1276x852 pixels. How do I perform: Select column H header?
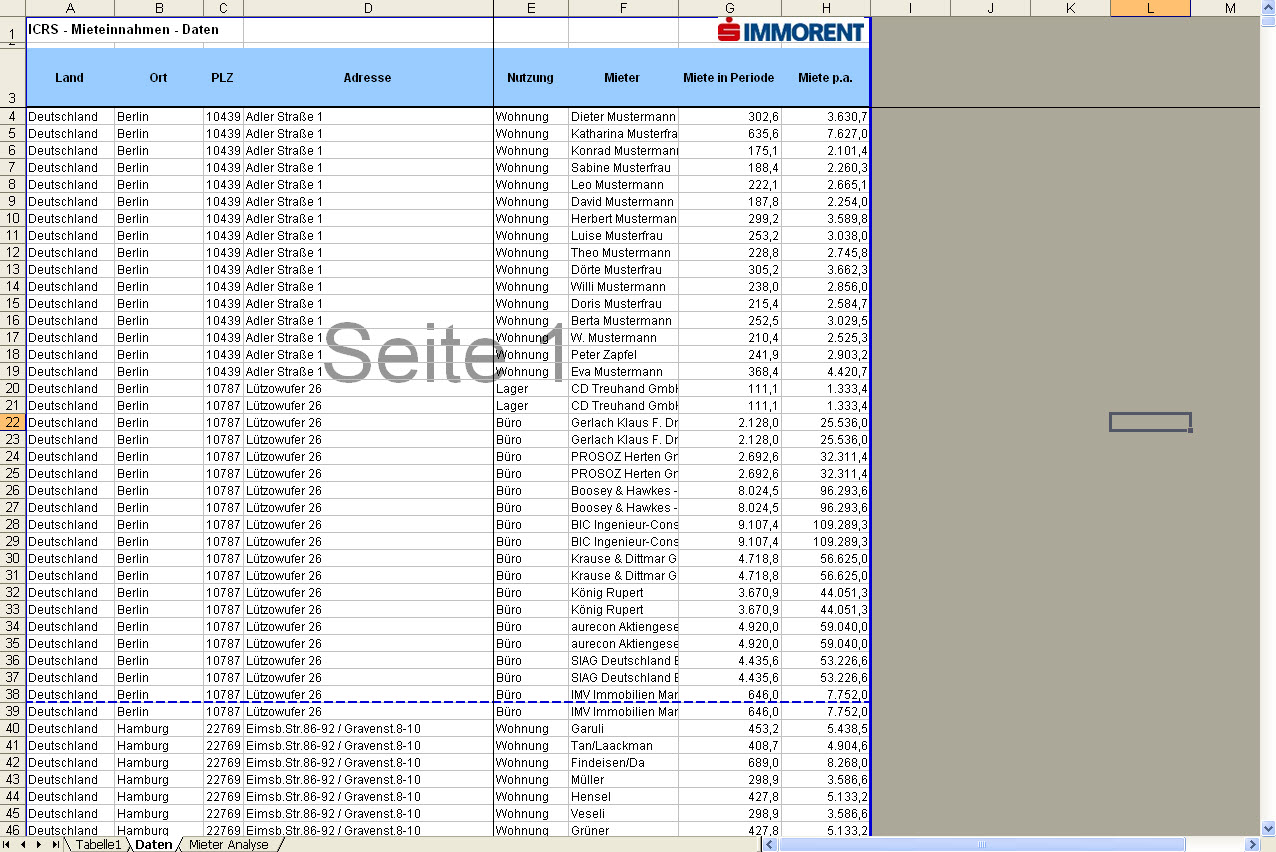pyautogui.click(x=826, y=8)
